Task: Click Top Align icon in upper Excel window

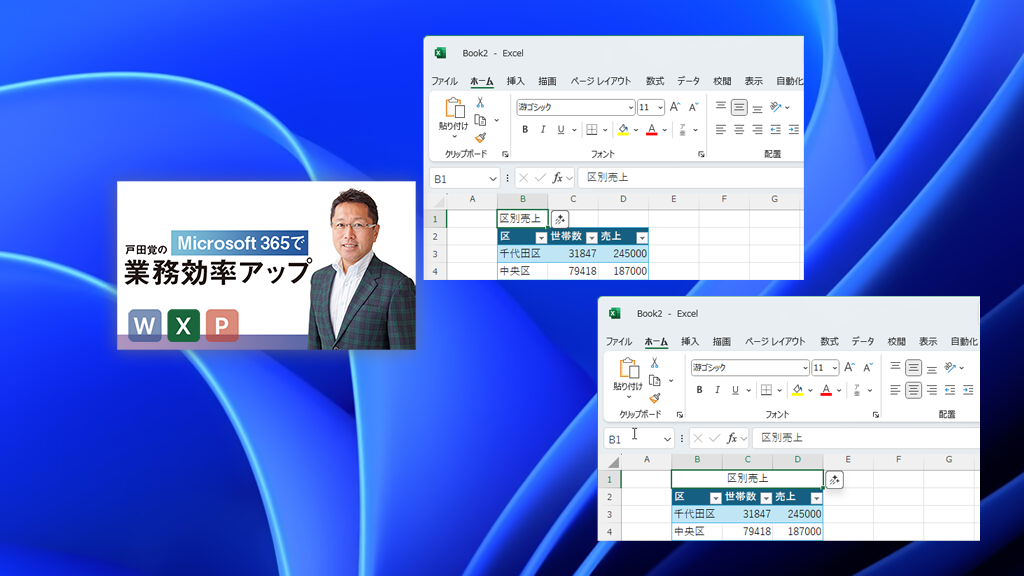Action: point(721,106)
